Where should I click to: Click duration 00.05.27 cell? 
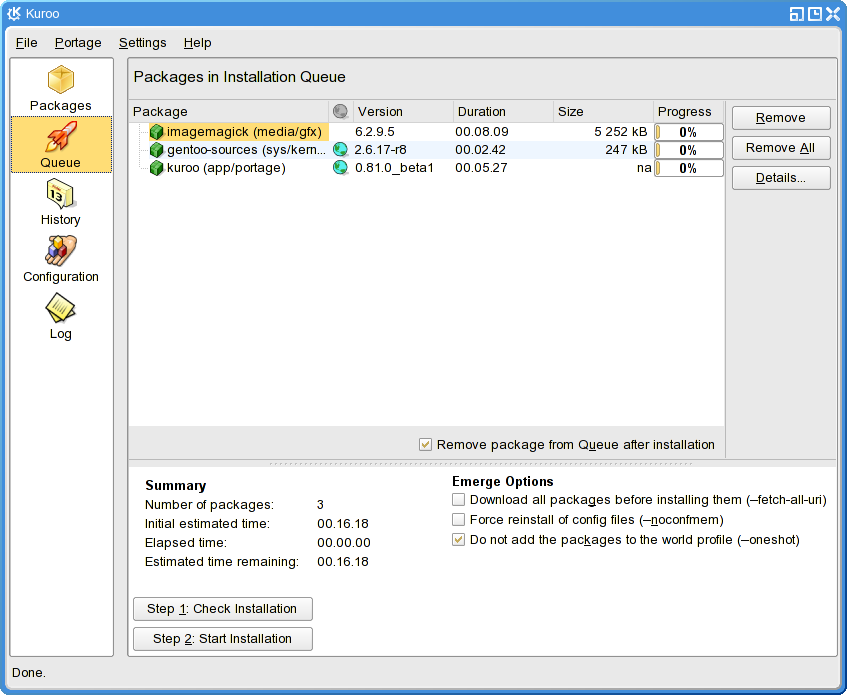tap(481, 168)
